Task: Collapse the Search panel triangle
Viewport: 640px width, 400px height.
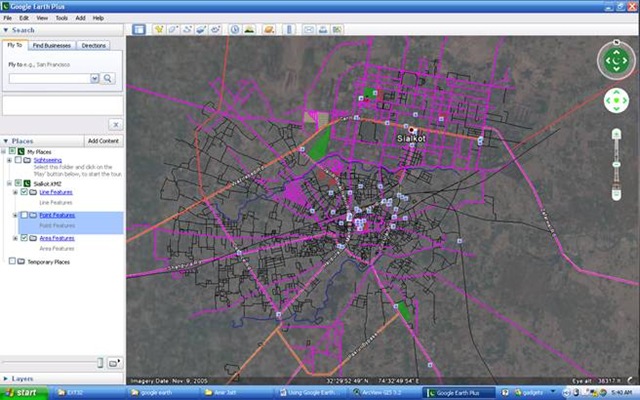Action: (6, 30)
